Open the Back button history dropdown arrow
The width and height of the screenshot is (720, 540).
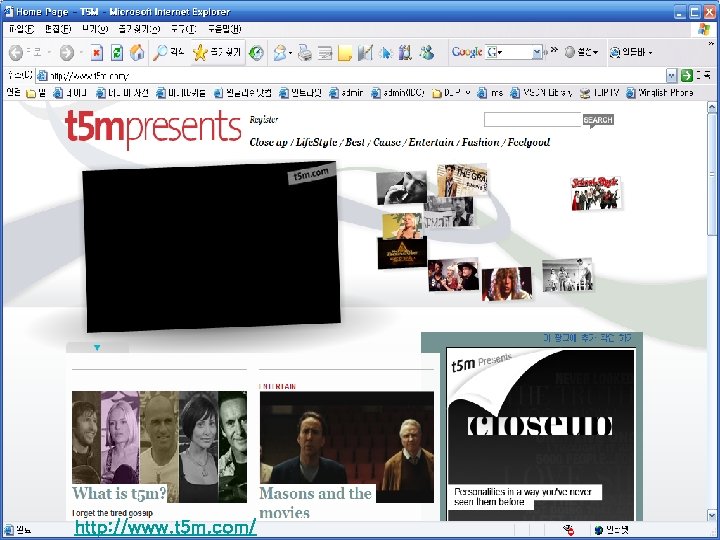49,52
